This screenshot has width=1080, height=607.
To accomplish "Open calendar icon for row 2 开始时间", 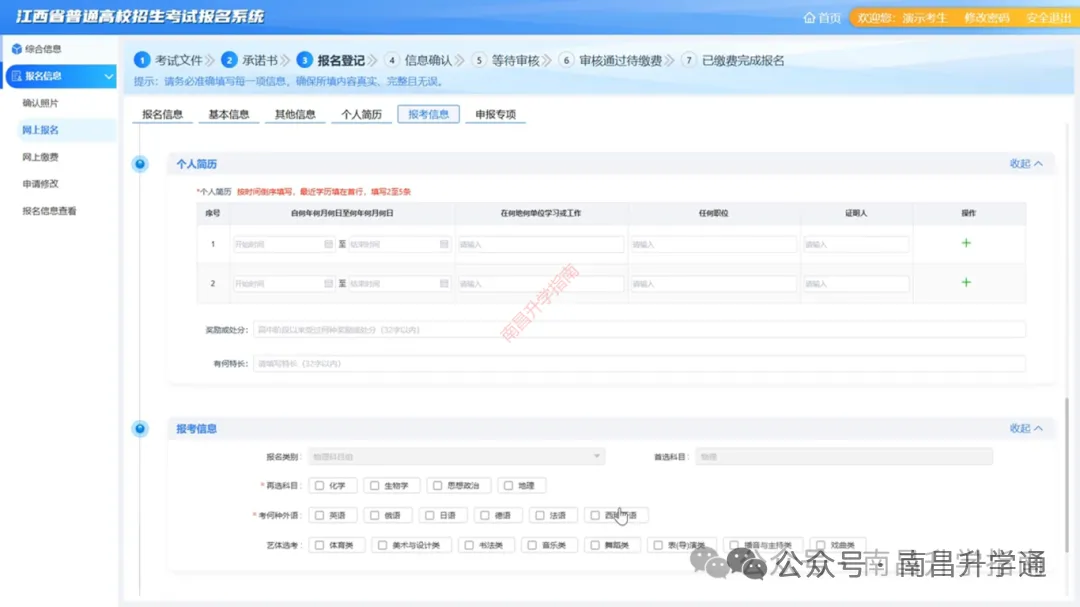I will coord(328,283).
